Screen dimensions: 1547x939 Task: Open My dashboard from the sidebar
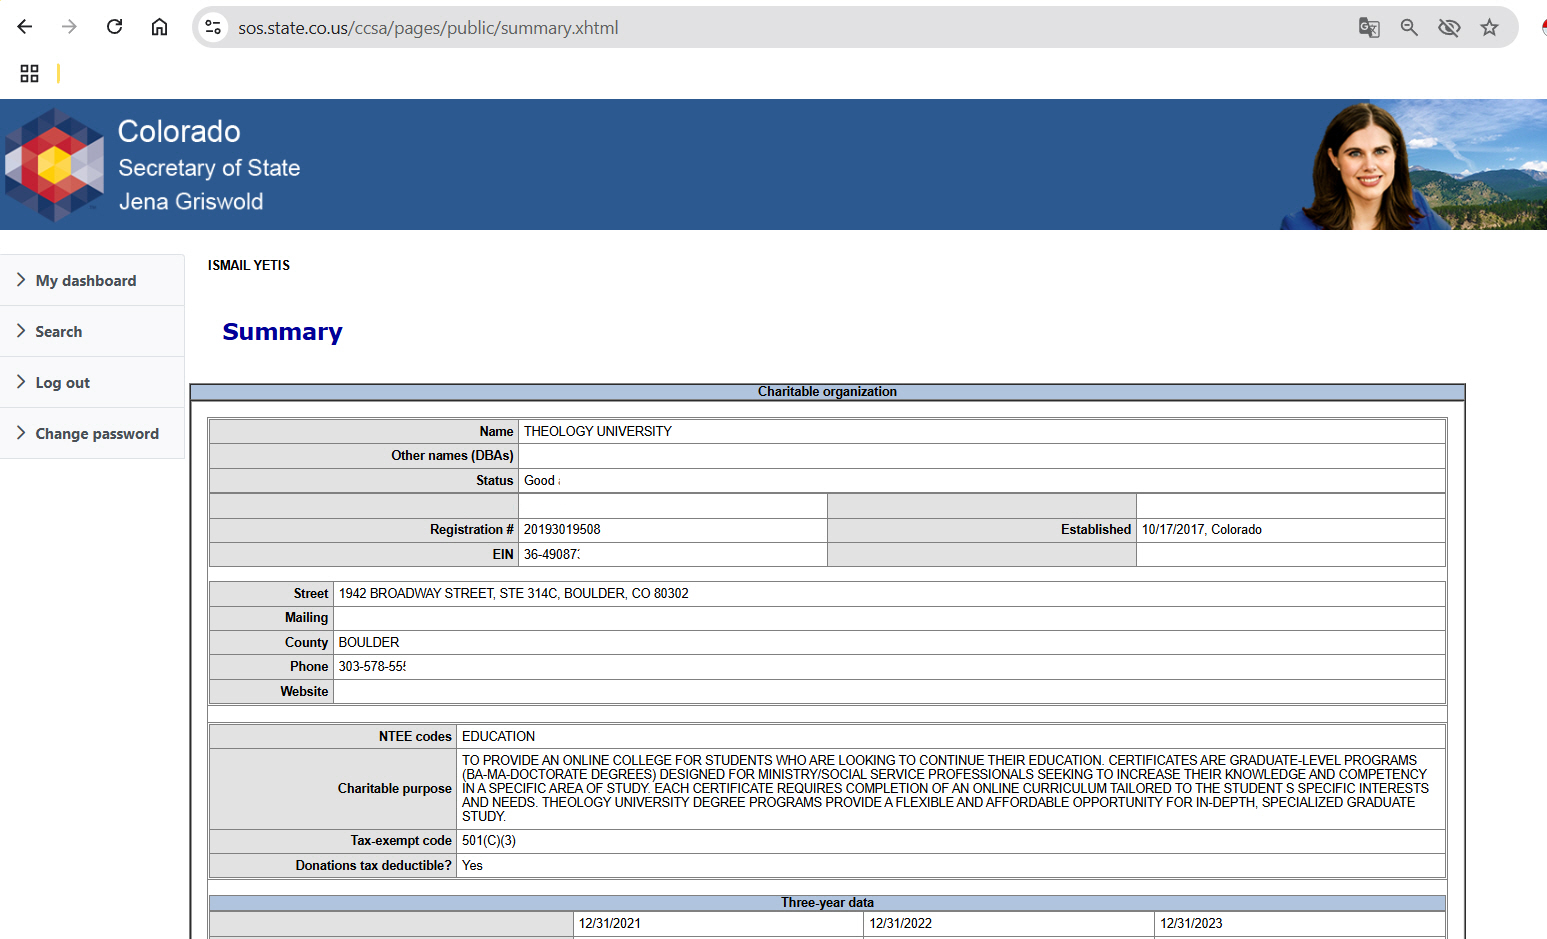(x=86, y=281)
